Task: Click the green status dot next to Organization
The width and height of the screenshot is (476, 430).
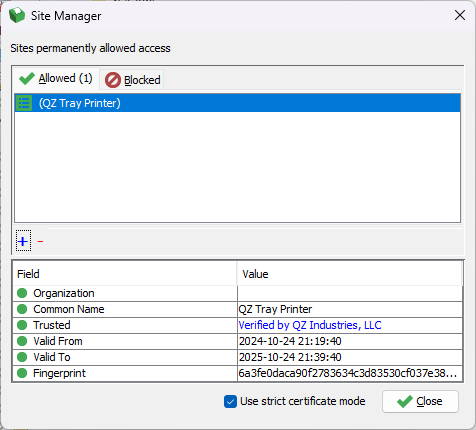Action: 22,293
